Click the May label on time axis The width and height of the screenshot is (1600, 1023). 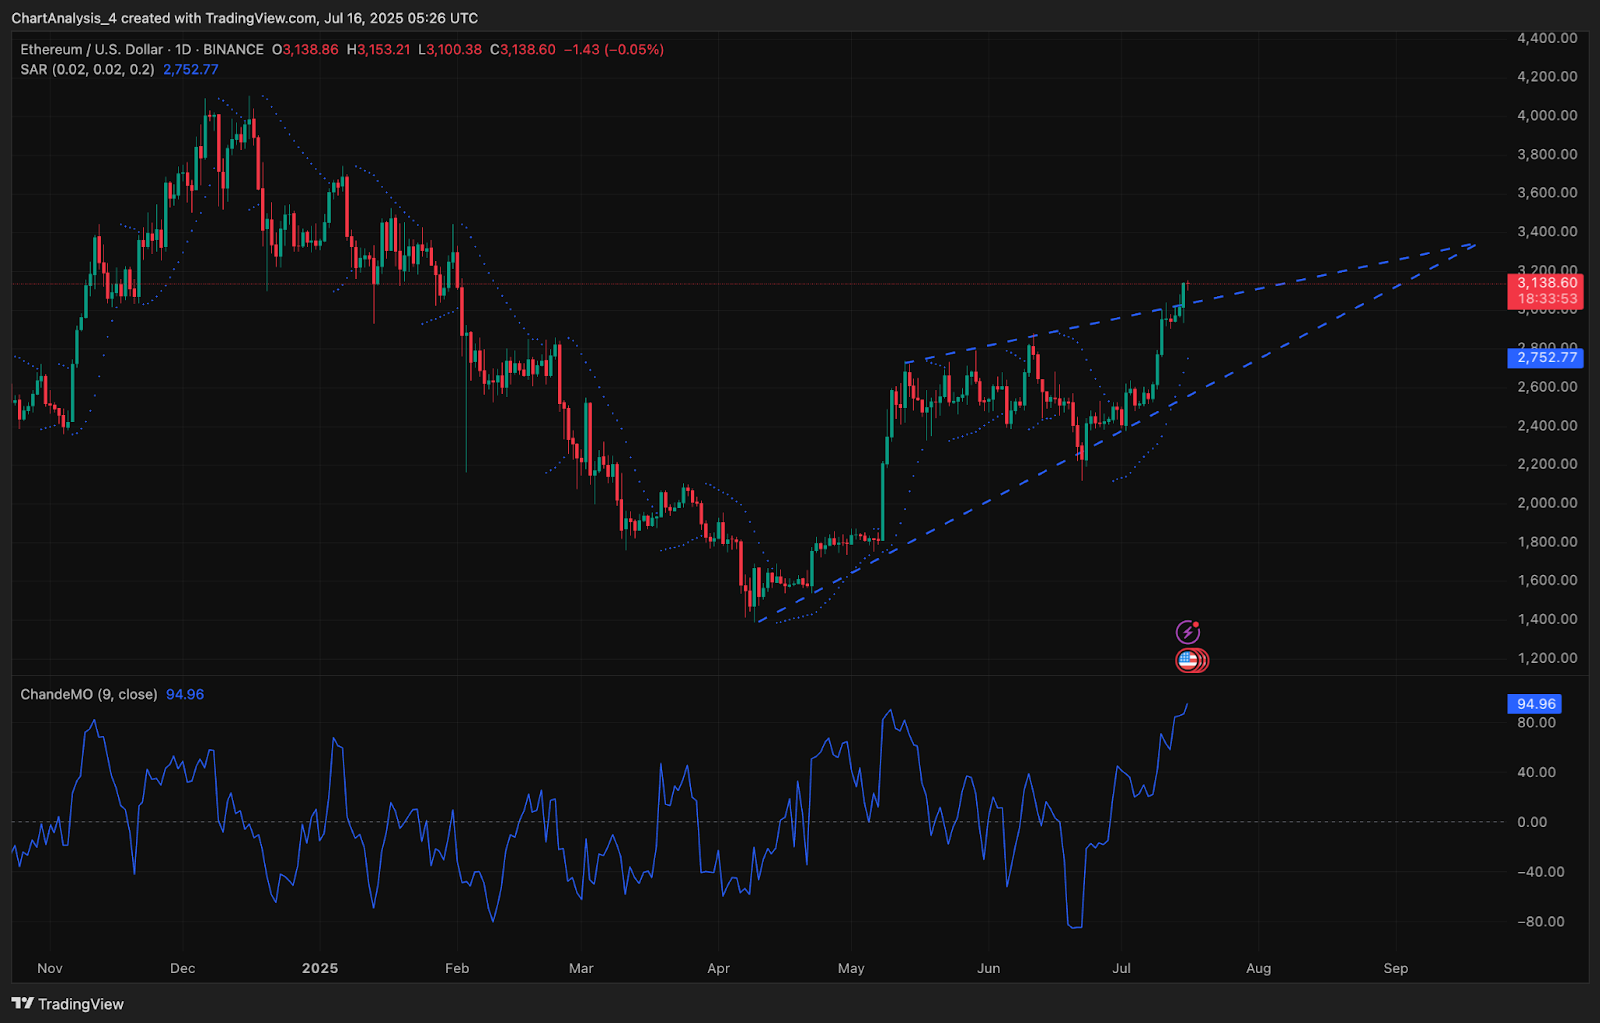click(x=851, y=968)
